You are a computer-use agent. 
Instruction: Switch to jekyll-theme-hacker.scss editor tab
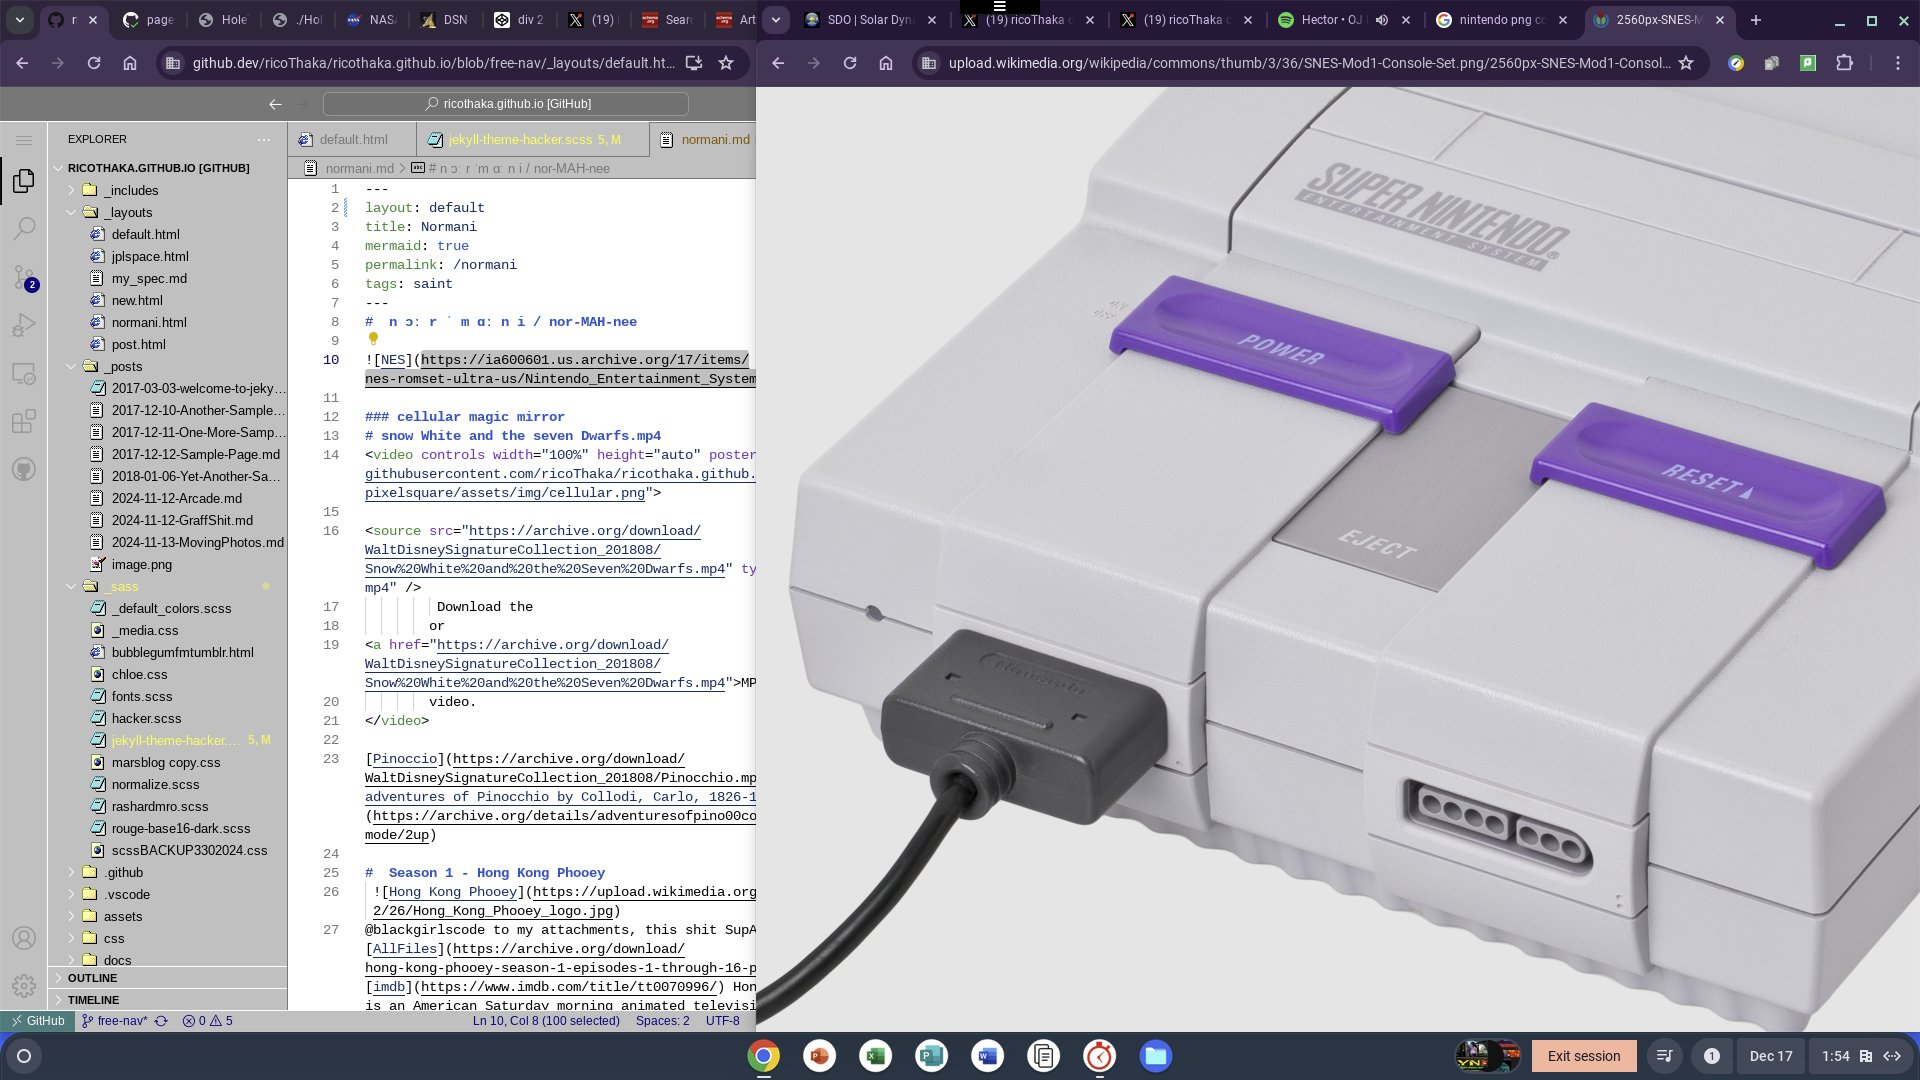pyautogui.click(x=533, y=140)
